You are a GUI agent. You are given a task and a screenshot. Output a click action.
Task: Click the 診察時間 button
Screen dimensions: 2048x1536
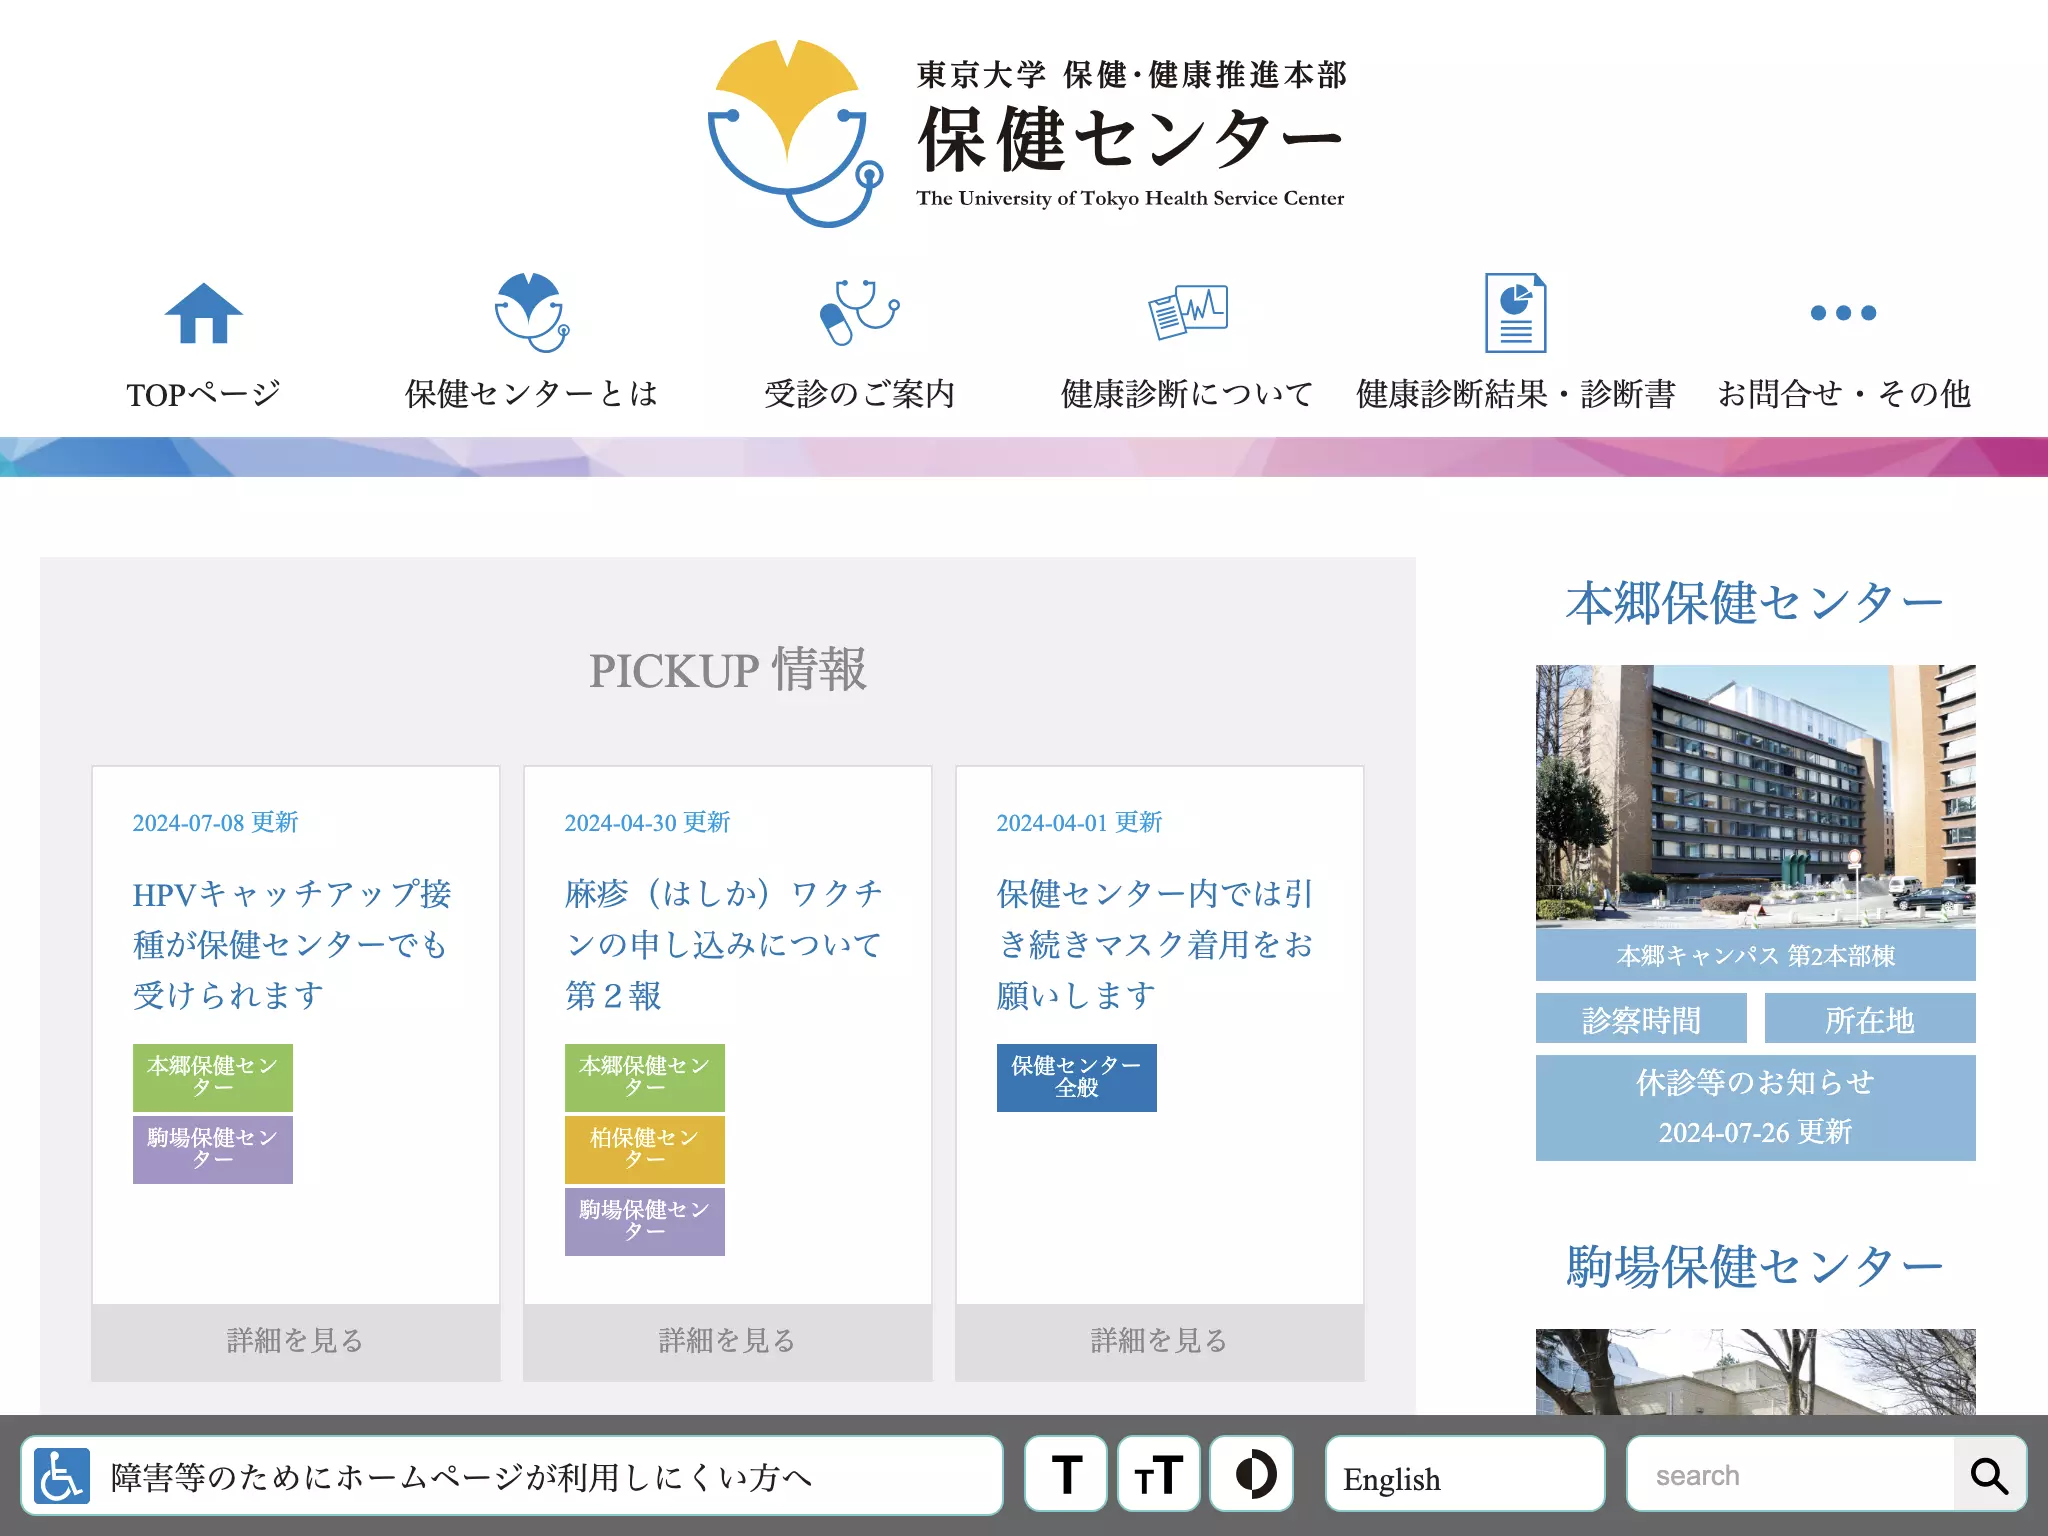[x=1641, y=1019]
